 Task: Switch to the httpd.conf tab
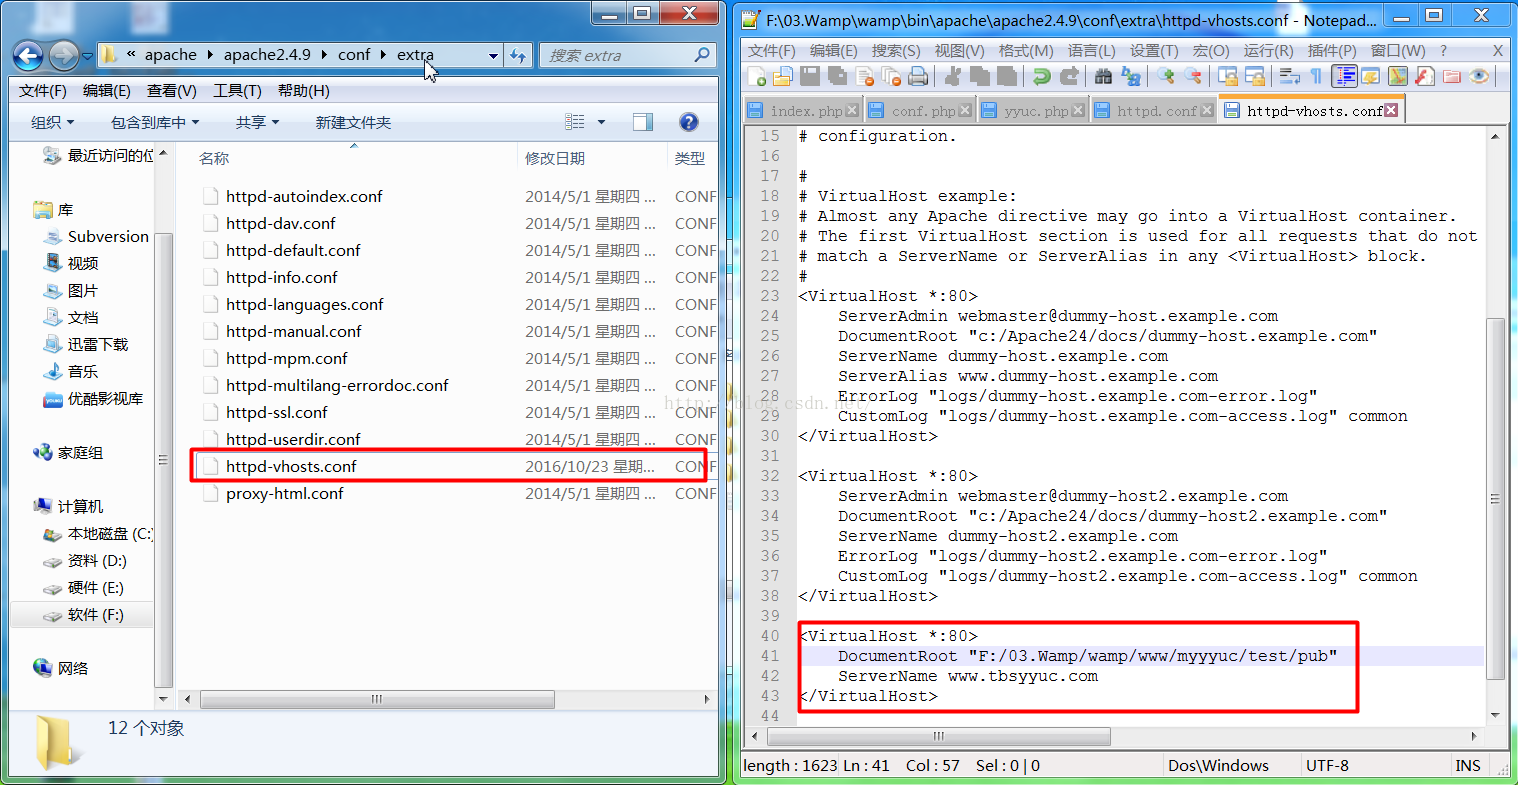pyautogui.click(x=1155, y=111)
